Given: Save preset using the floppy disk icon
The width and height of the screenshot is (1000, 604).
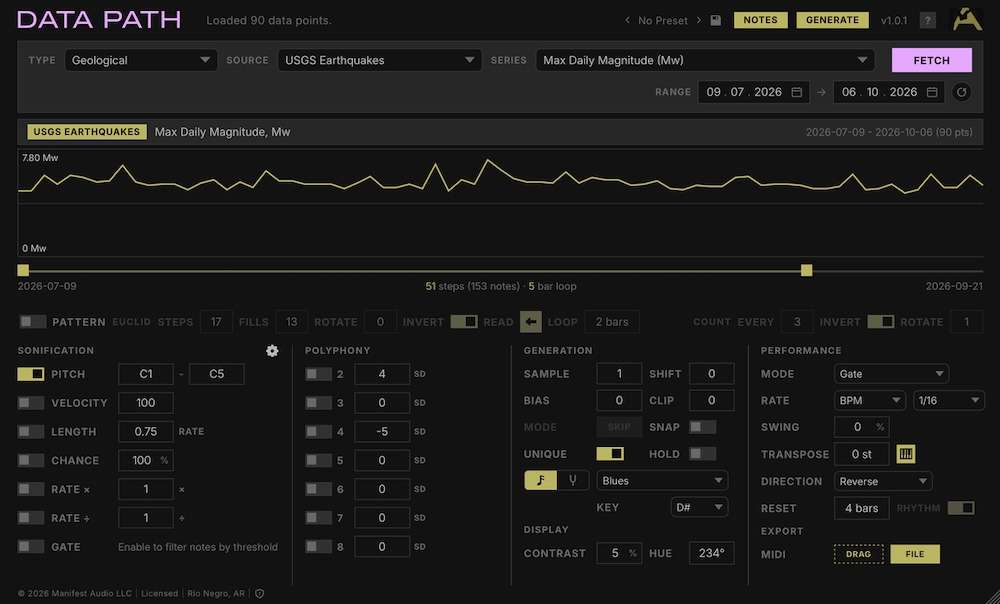Looking at the screenshot, I should [716, 20].
